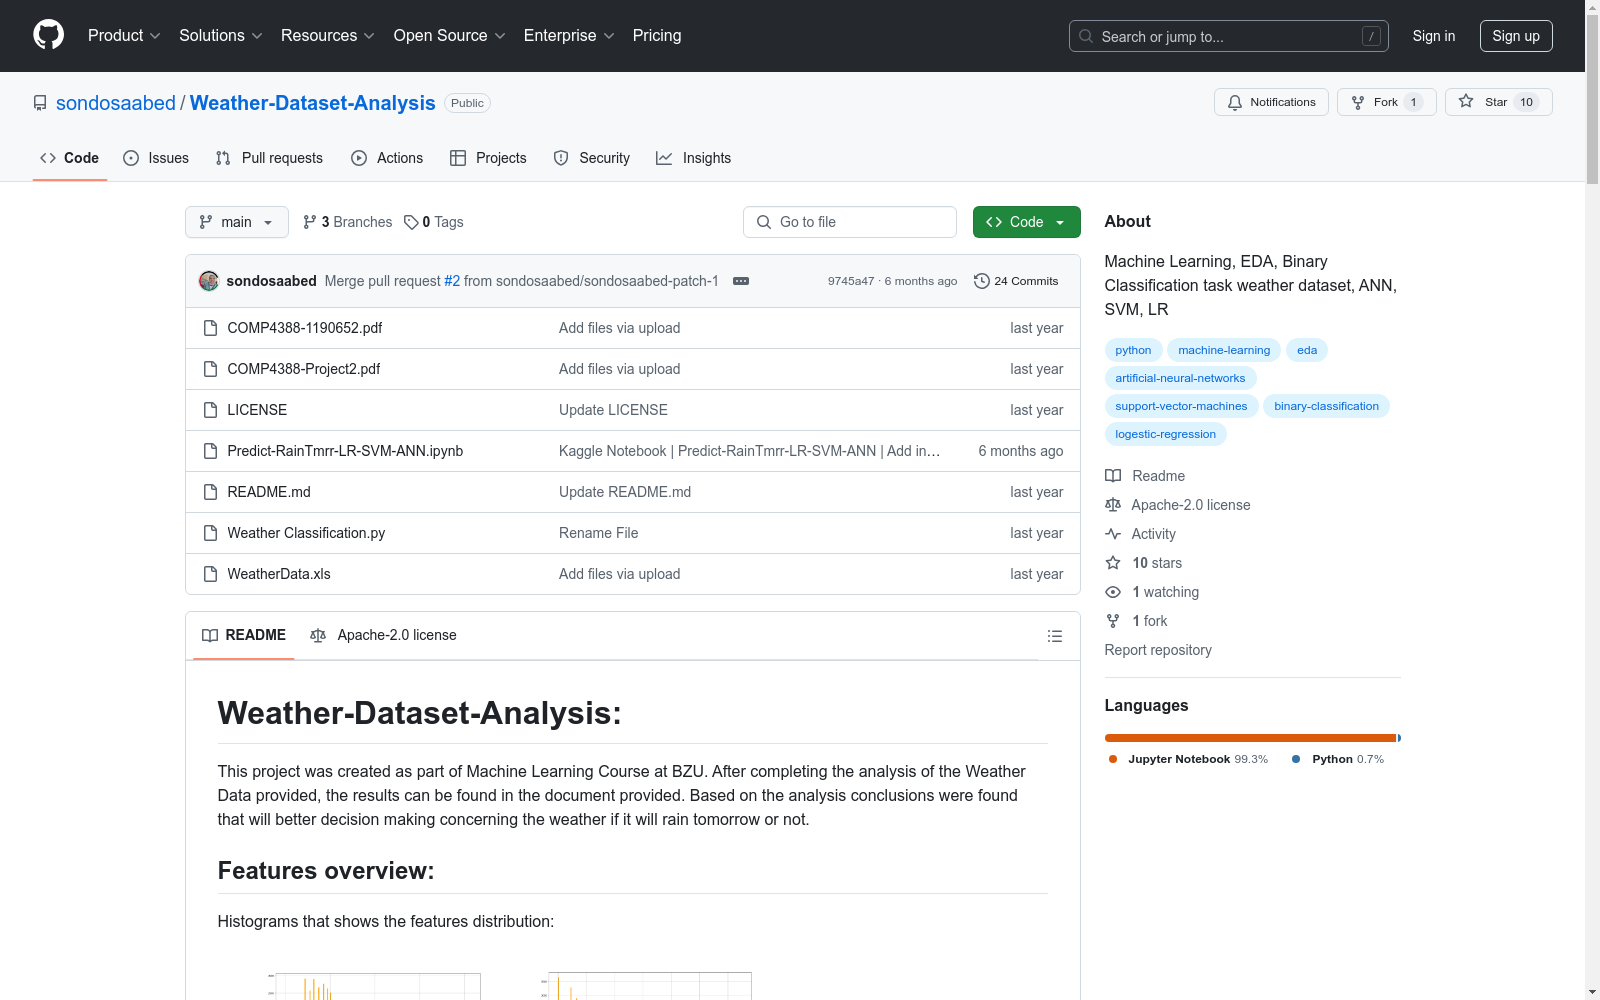Click the fork icon beside 1 fork
Image resolution: width=1600 pixels, height=1000 pixels.
[1113, 621]
